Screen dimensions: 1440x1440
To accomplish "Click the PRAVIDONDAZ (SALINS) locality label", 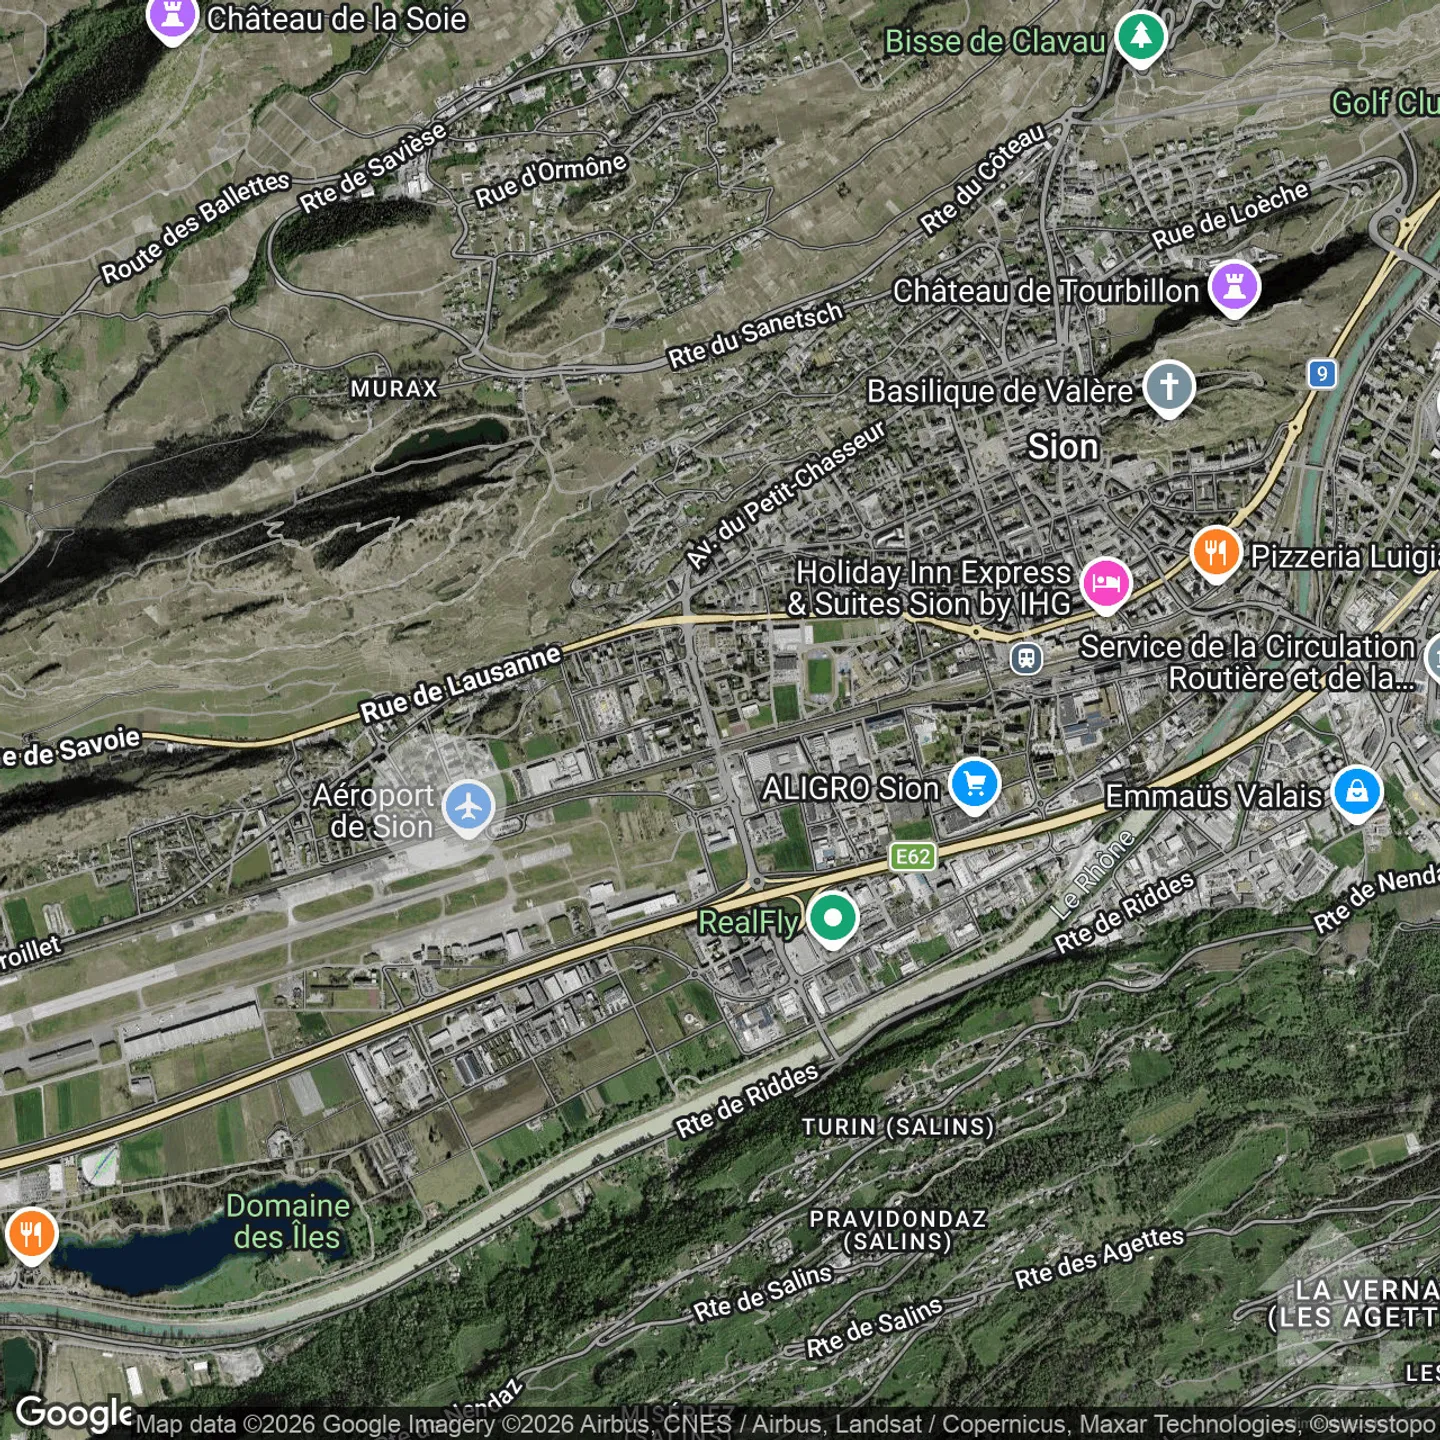I will click(898, 1230).
